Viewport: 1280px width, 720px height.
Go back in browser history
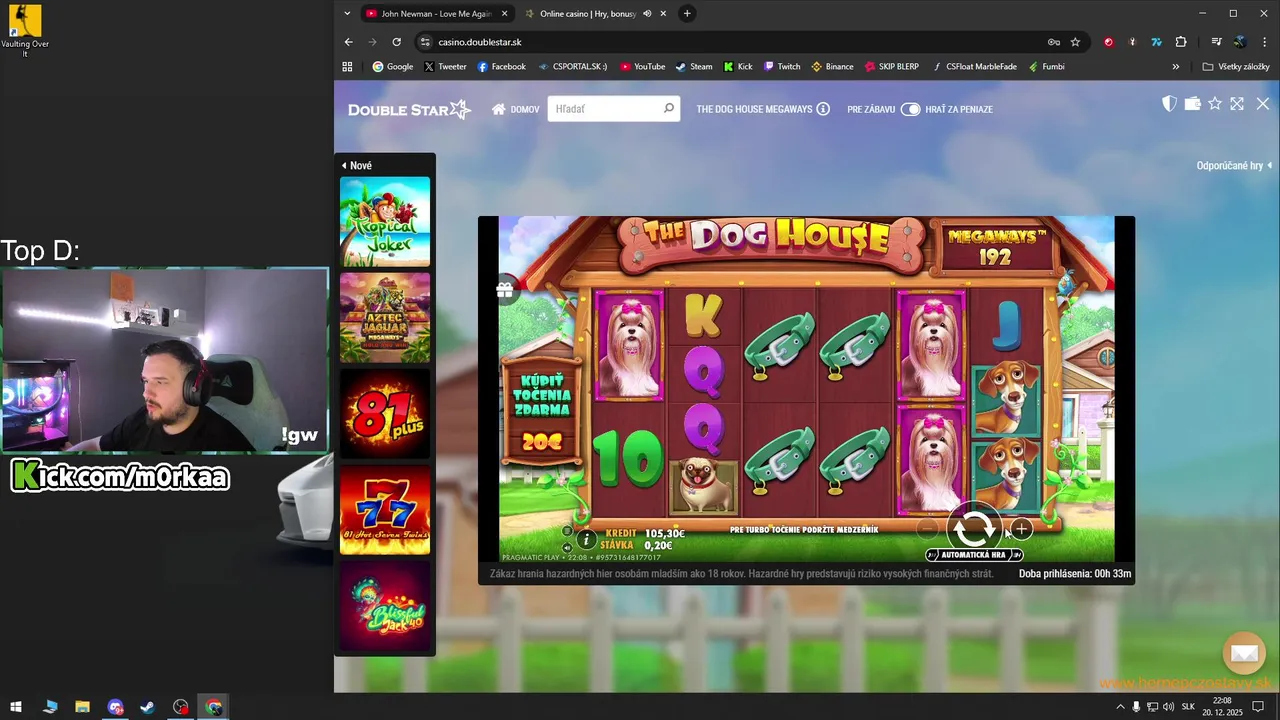(348, 42)
